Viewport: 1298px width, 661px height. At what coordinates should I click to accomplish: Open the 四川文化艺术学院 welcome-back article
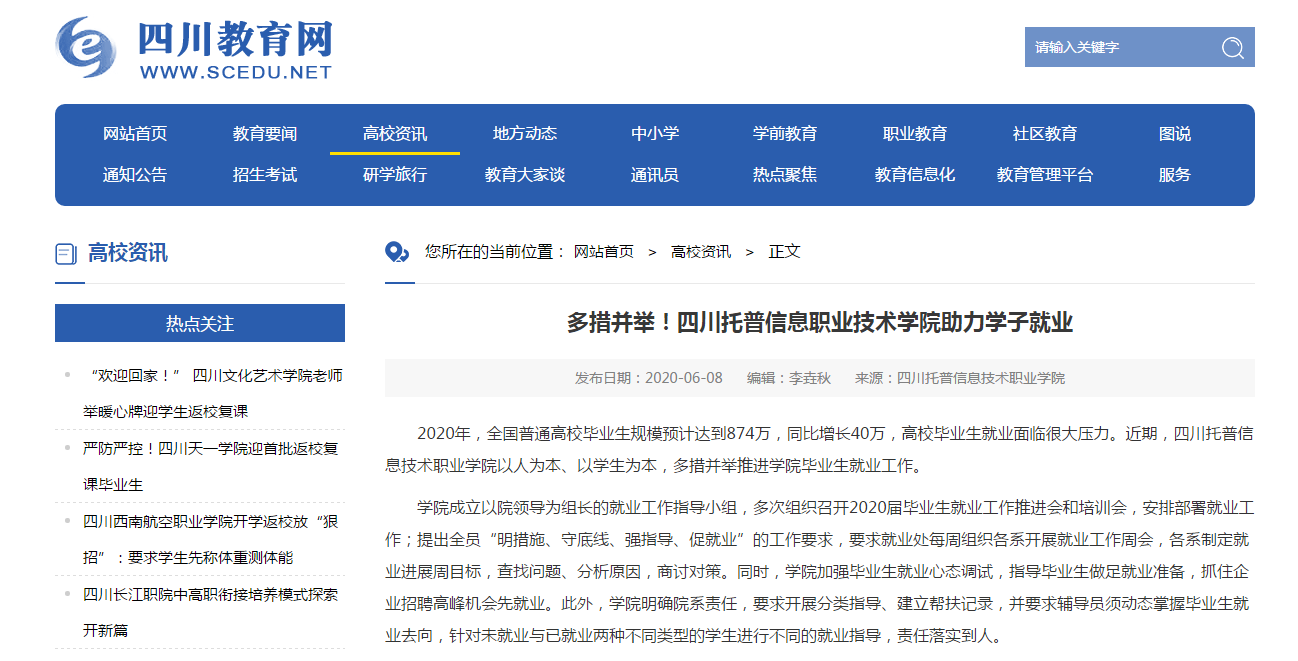tap(213, 376)
